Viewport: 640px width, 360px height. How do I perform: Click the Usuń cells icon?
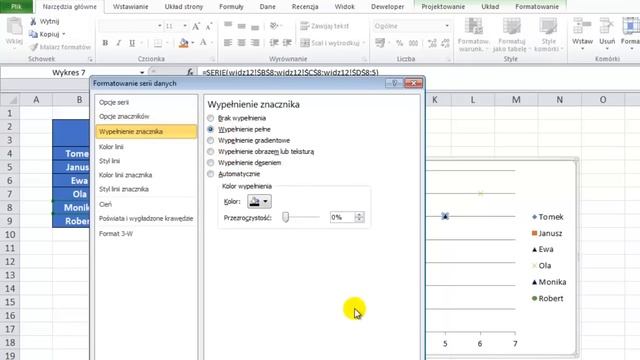(x=607, y=26)
